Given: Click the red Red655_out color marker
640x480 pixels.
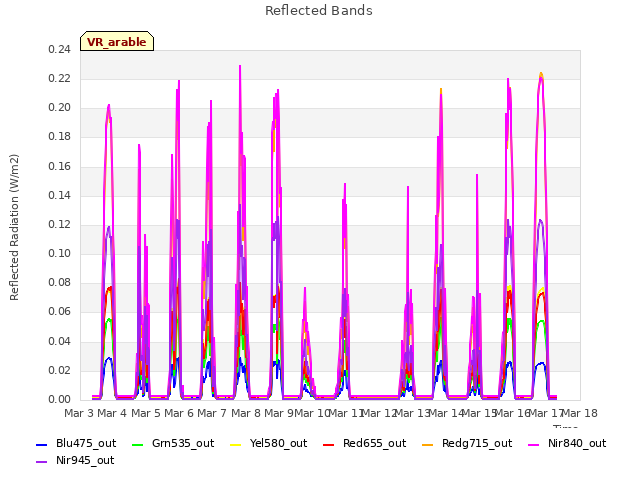Looking at the screenshot, I should click(329, 444).
